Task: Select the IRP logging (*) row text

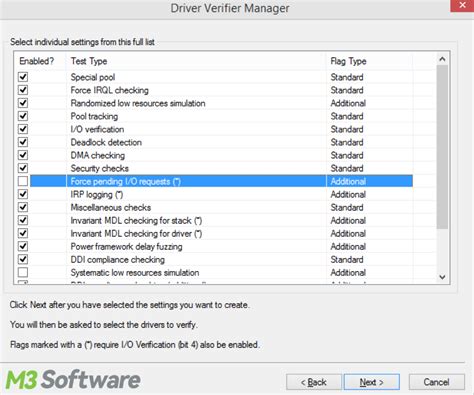Action: 97,194
